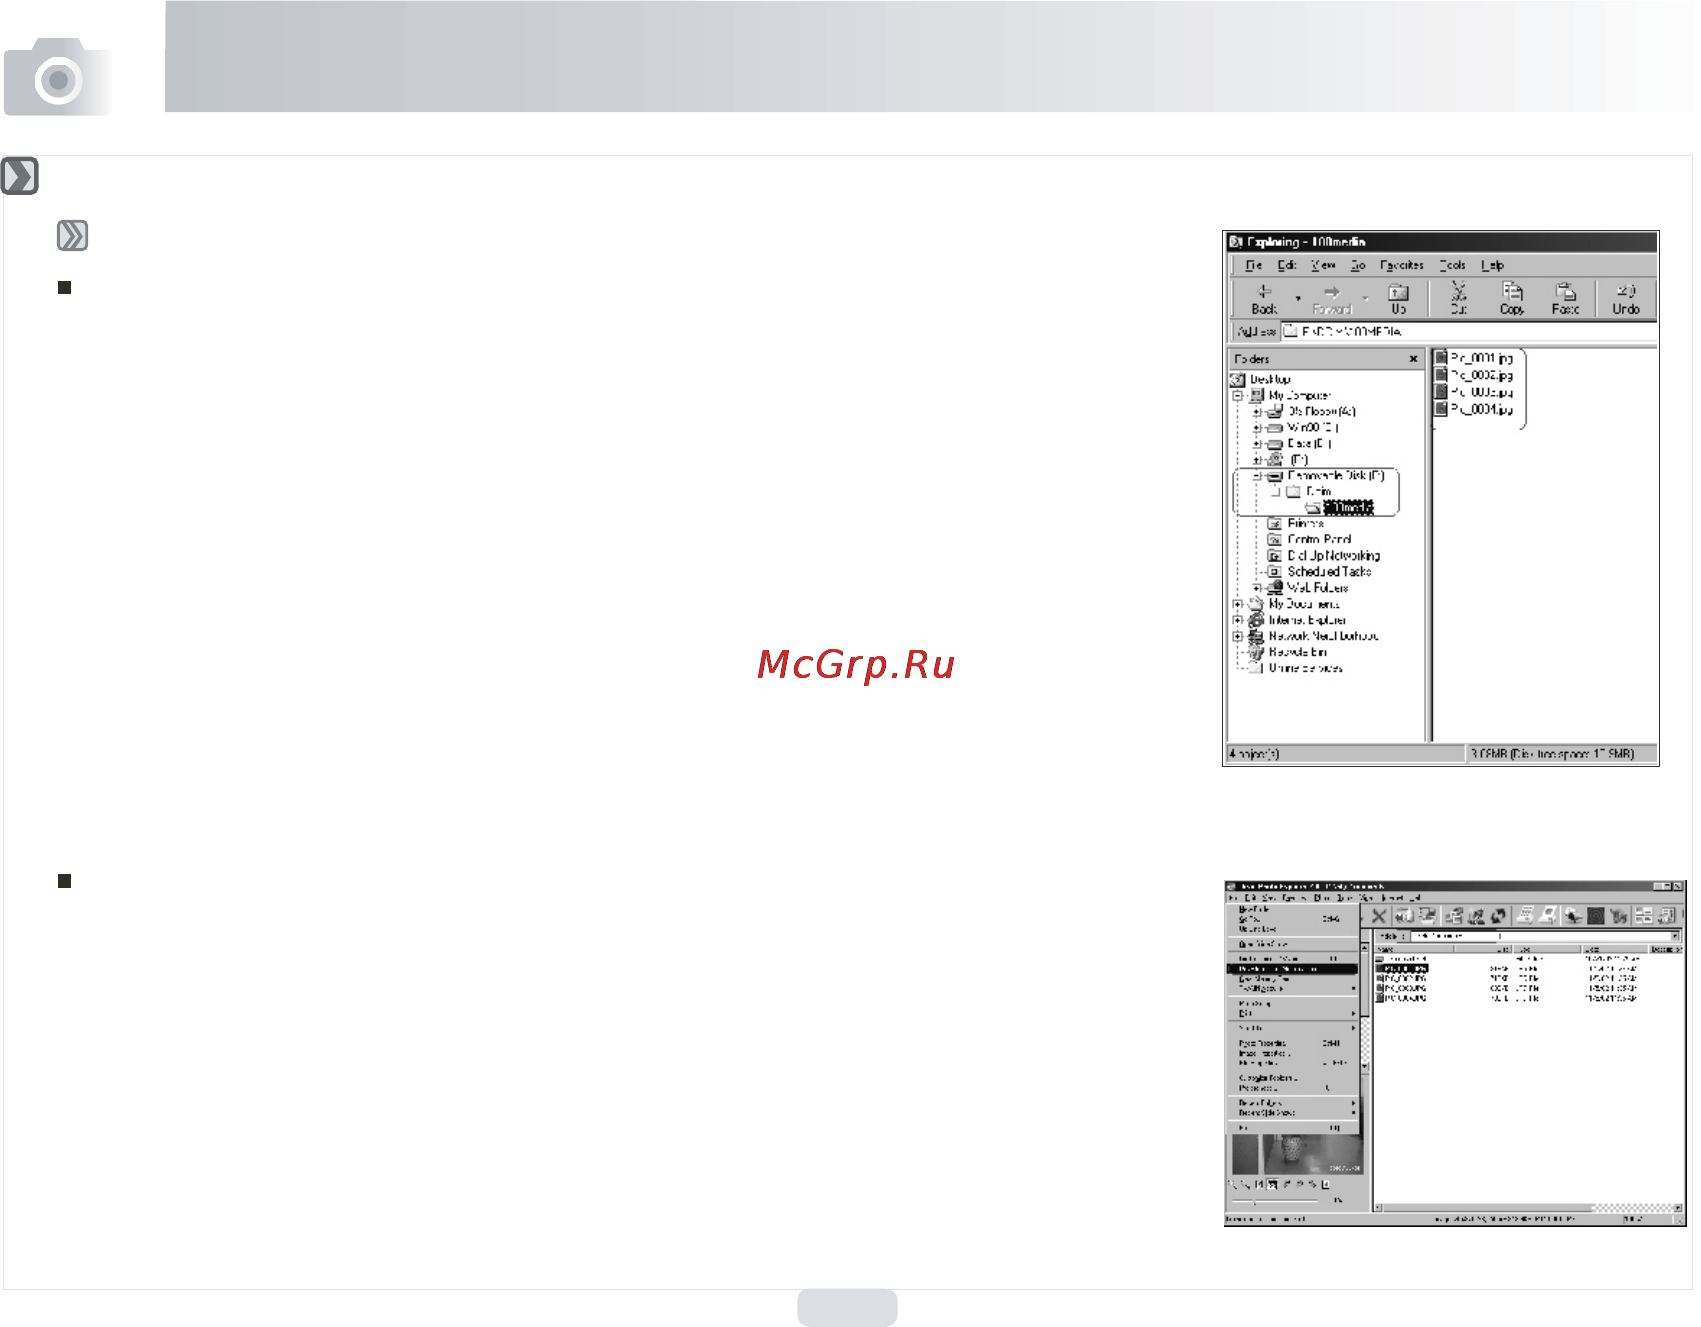Click the Explorer address bar field
1701x1327 pixels.
[x=1469, y=331]
